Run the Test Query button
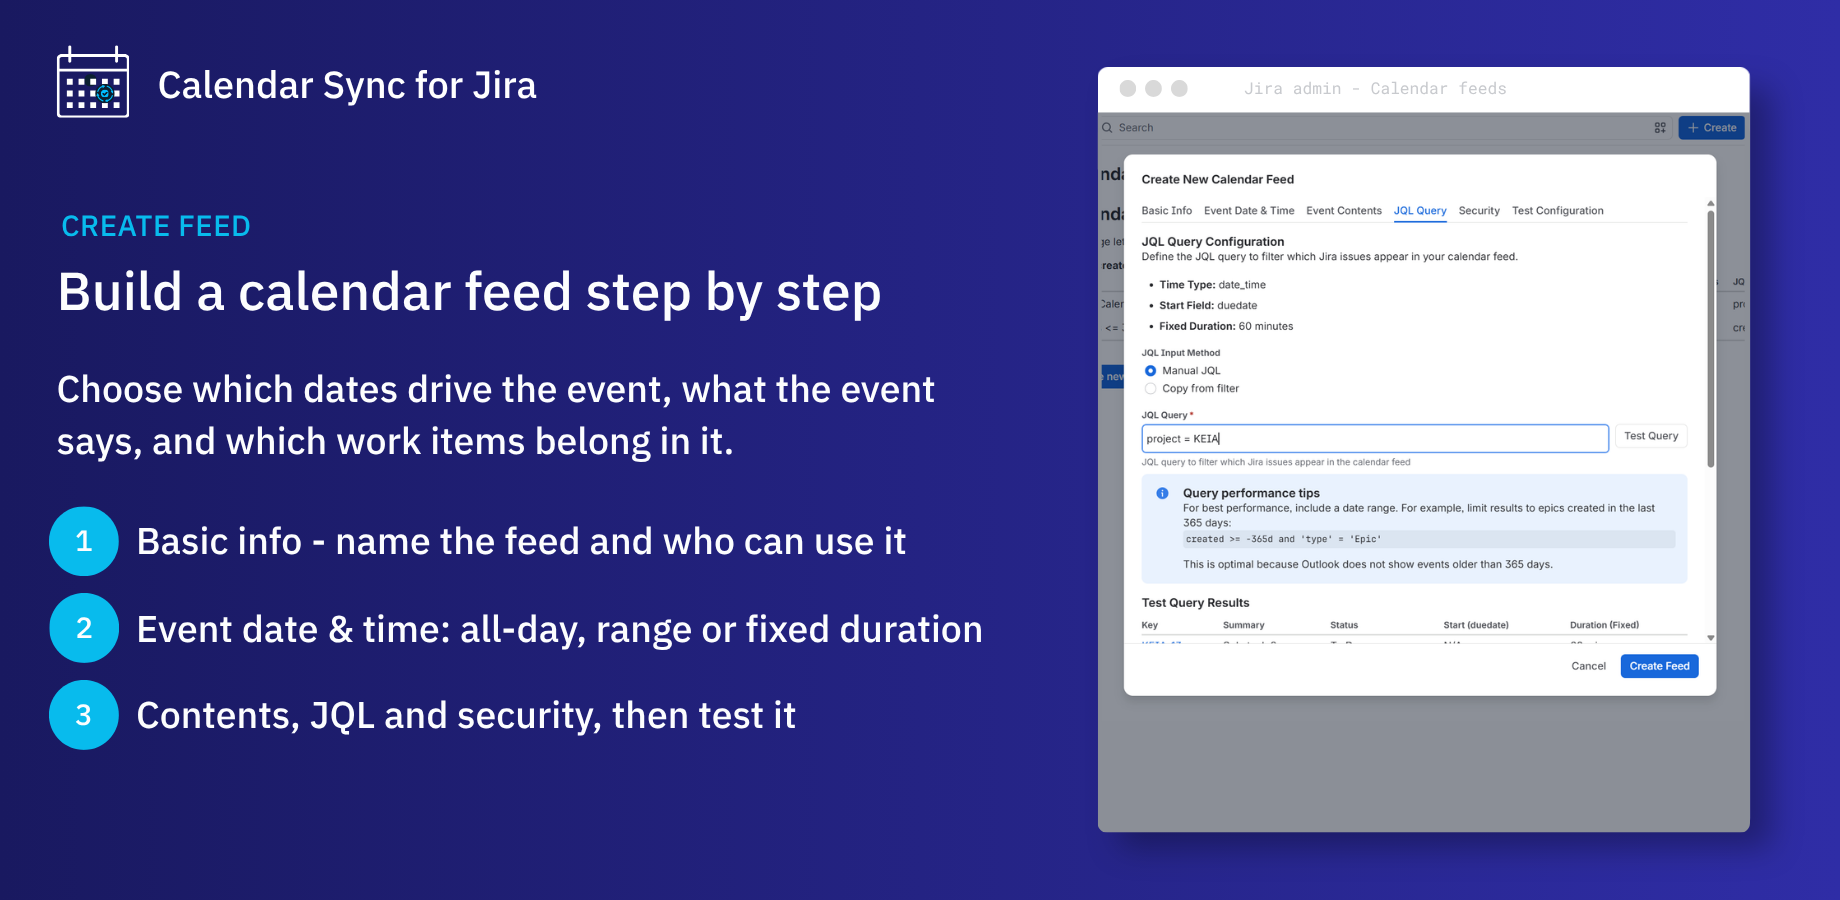Screen dimensions: 1840x900 [1651, 436]
